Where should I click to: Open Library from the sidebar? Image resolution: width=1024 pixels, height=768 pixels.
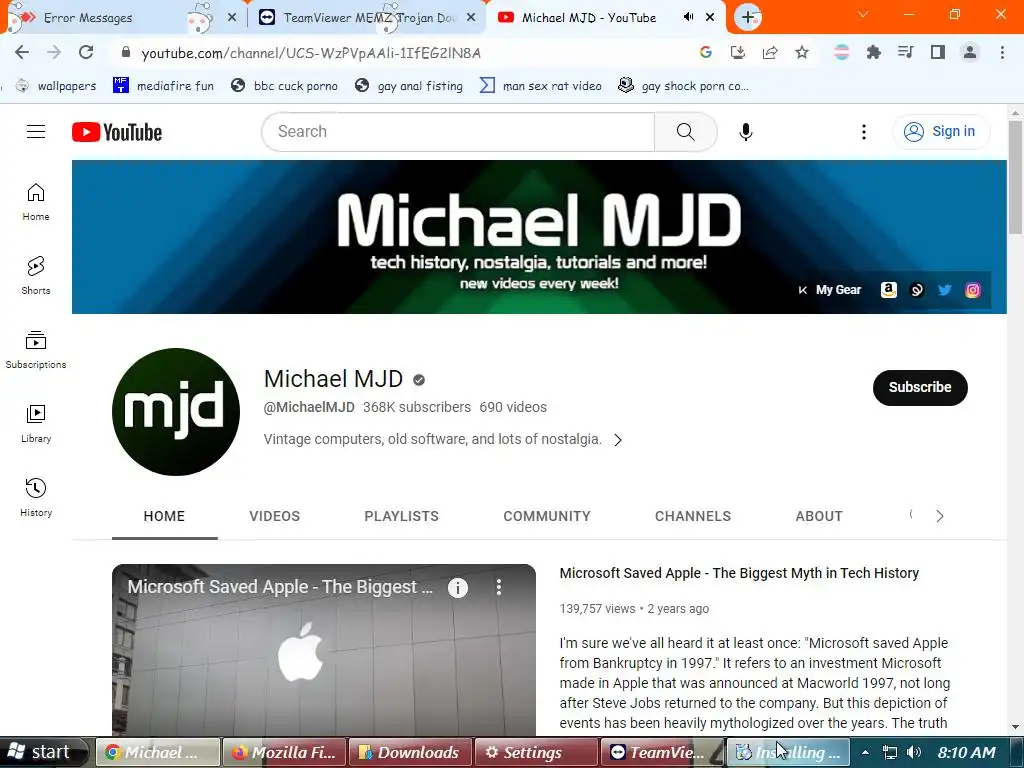tap(36, 424)
